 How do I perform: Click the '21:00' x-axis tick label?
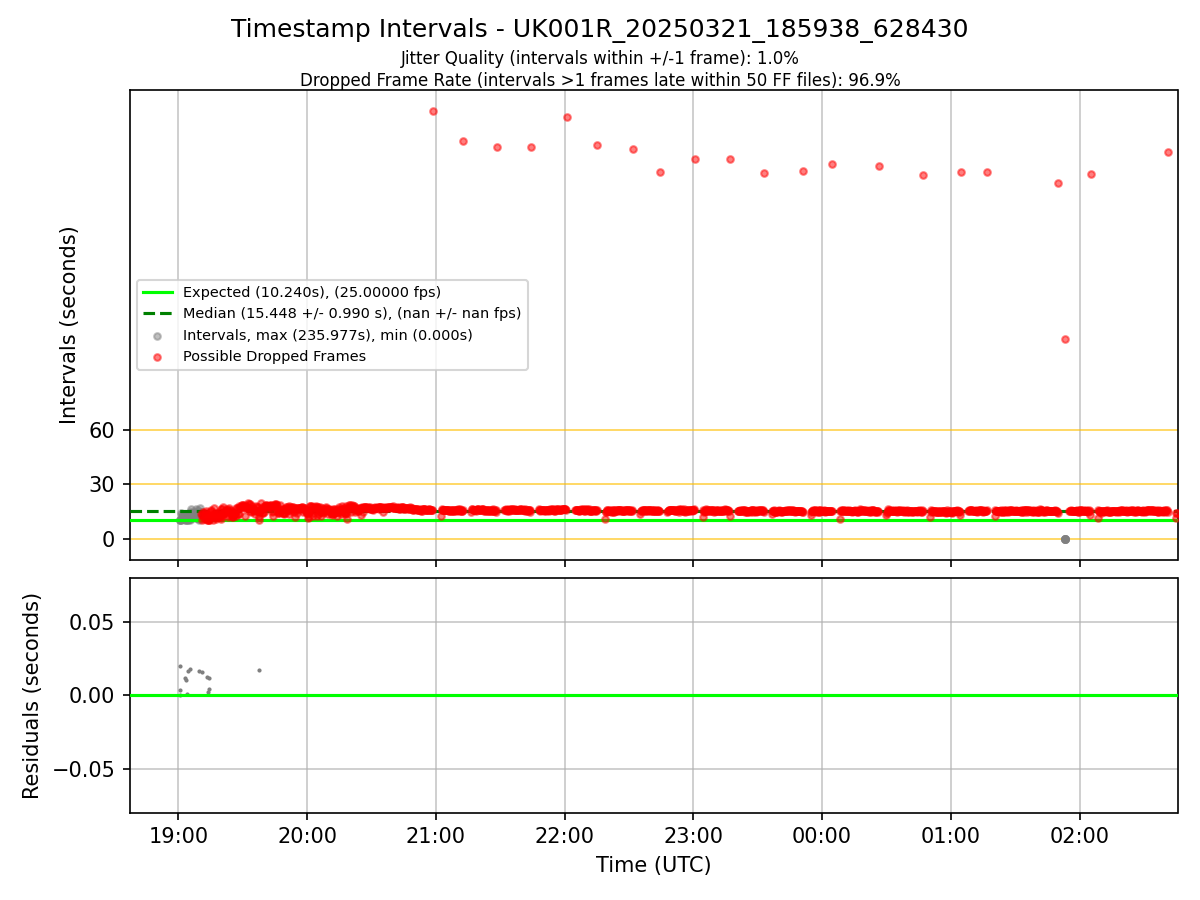click(x=436, y=836)
